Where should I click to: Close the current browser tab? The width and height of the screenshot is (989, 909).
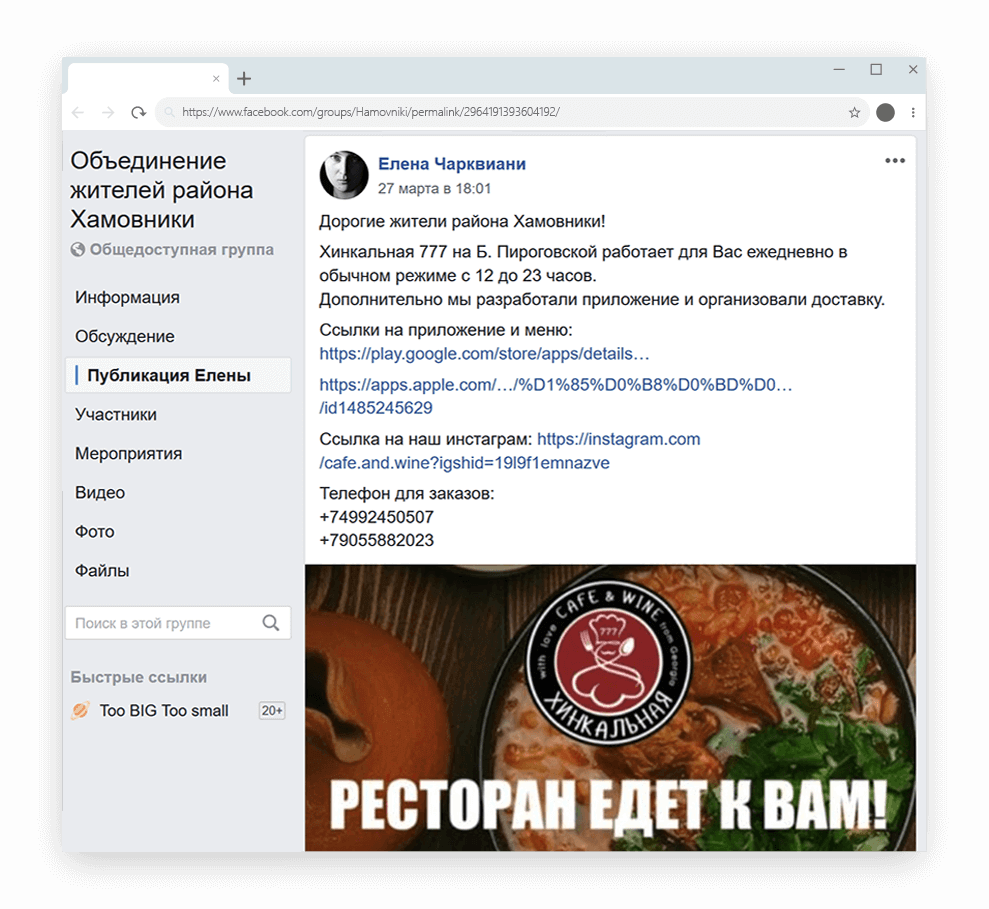point(216,79)
